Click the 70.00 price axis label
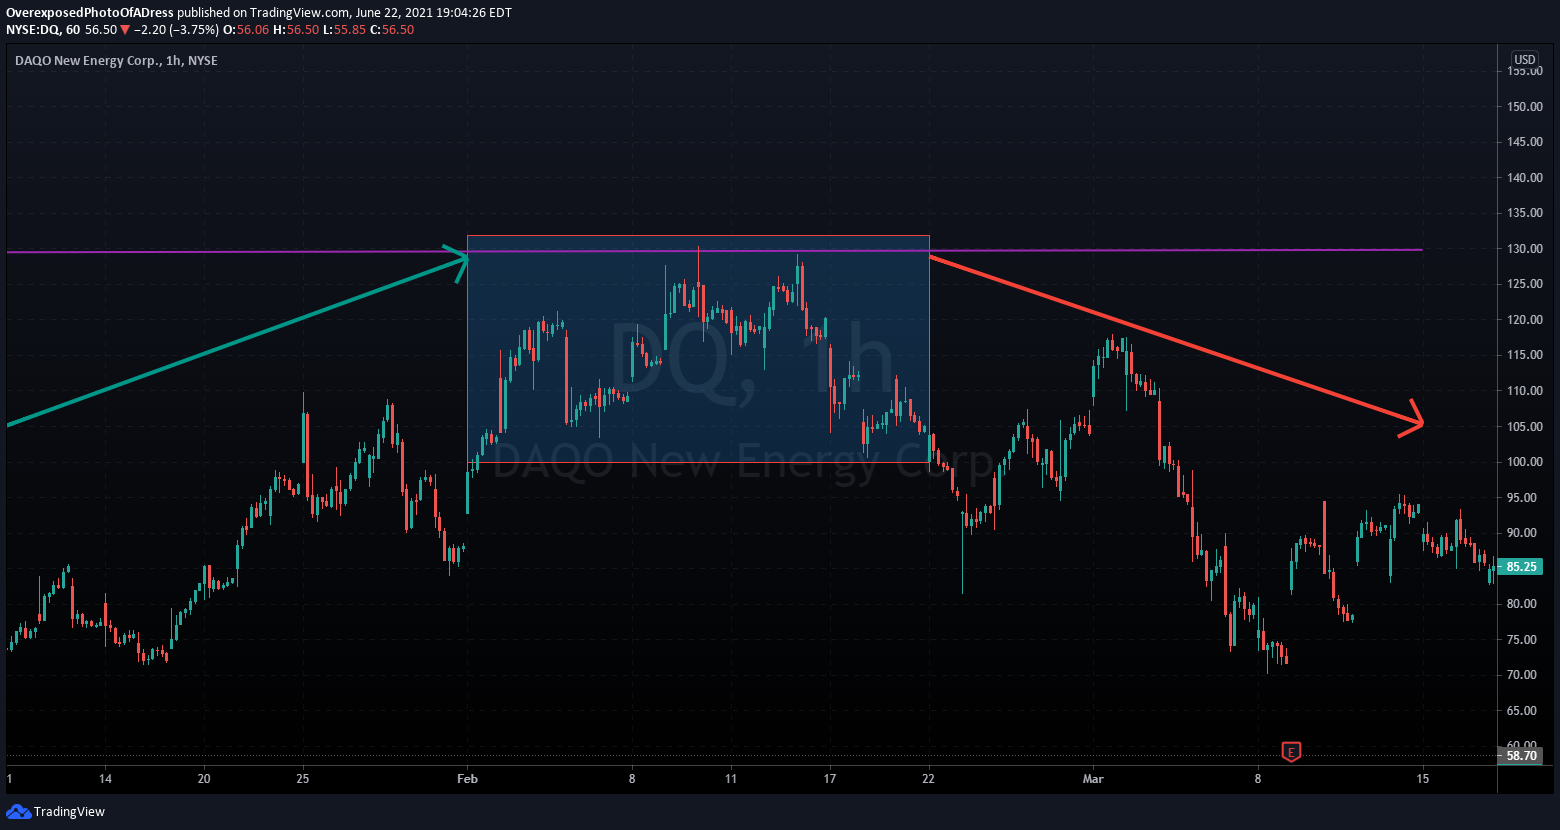1560x830 pixels. tap(1524, 675)
